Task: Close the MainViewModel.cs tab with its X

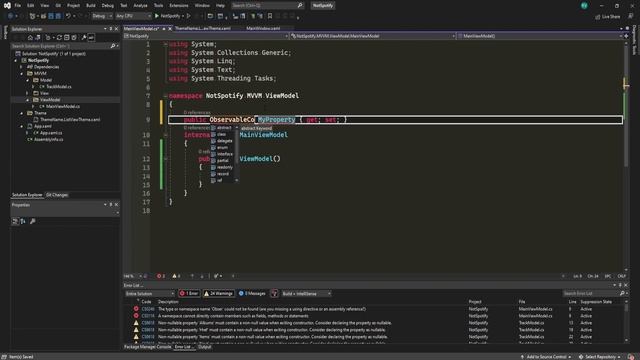Action: pos(170,29)
